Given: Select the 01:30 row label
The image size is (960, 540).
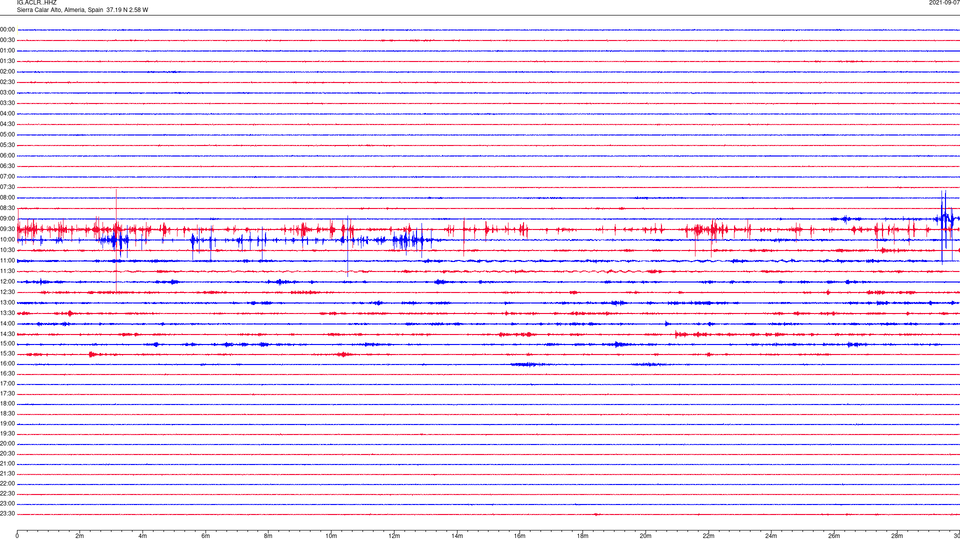Looking at the screenshot, I should pyautogui.click(x=7, y=61).
